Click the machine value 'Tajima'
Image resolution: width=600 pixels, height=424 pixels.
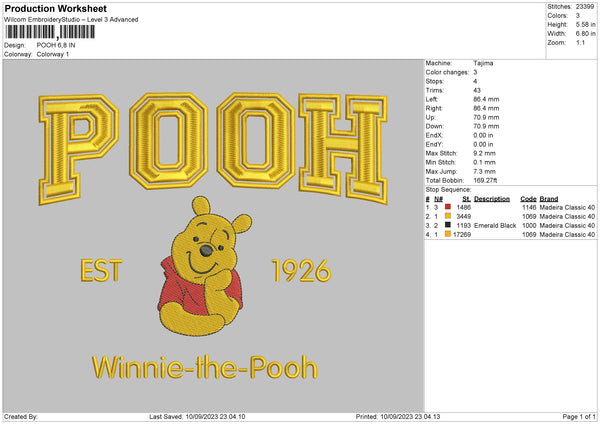tap(483, 63)
